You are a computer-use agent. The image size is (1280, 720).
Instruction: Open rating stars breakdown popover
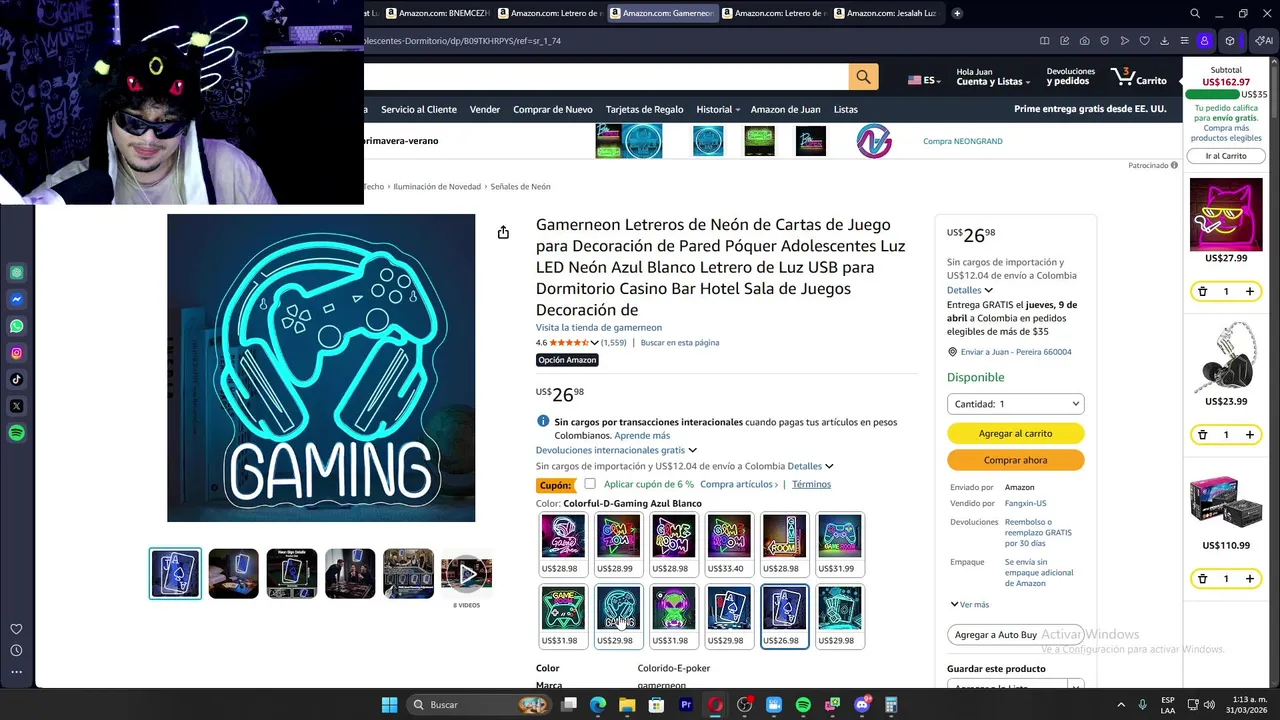click(x=574, y=342)
